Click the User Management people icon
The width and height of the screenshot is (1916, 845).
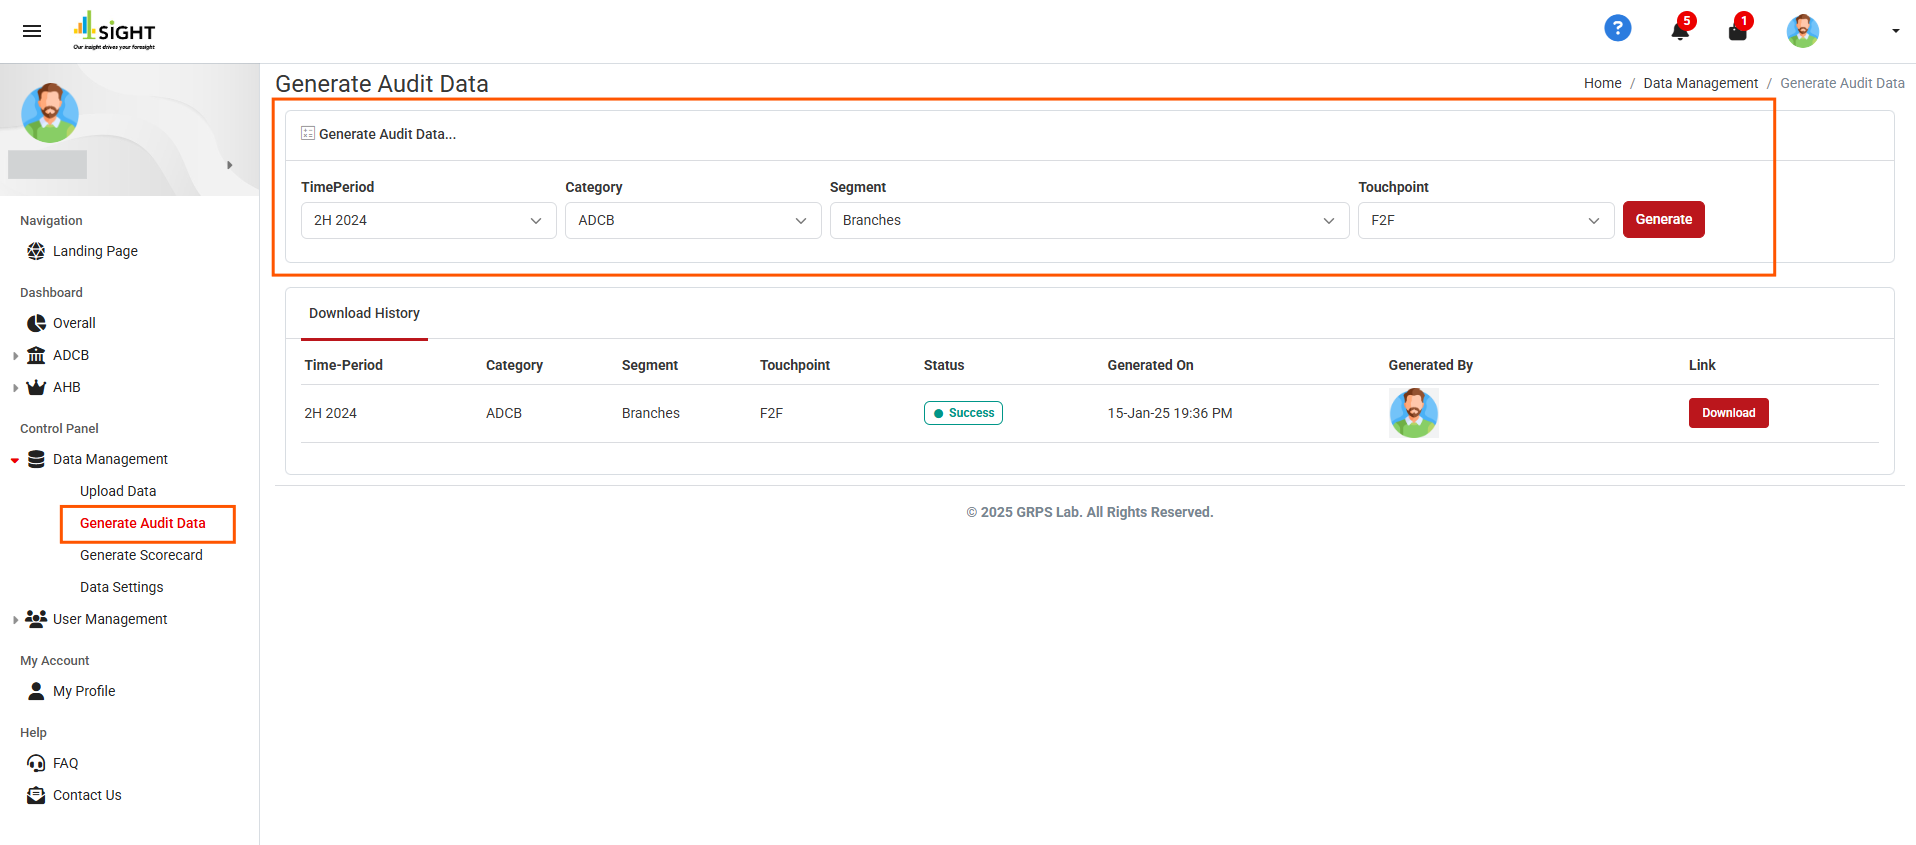[36, 618]
